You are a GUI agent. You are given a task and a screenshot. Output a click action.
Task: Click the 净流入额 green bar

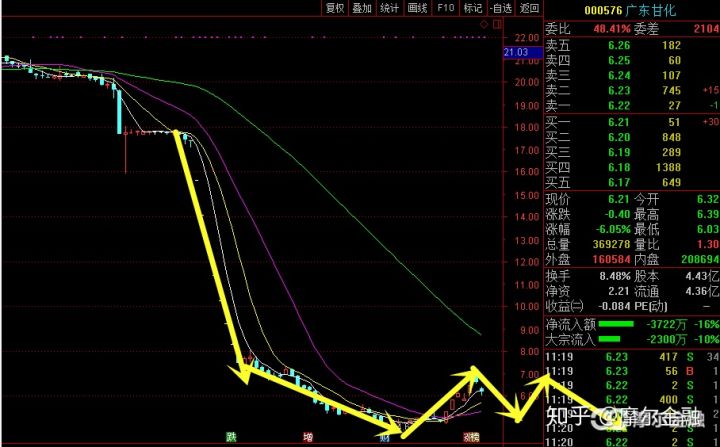click(x=616, y=324)
